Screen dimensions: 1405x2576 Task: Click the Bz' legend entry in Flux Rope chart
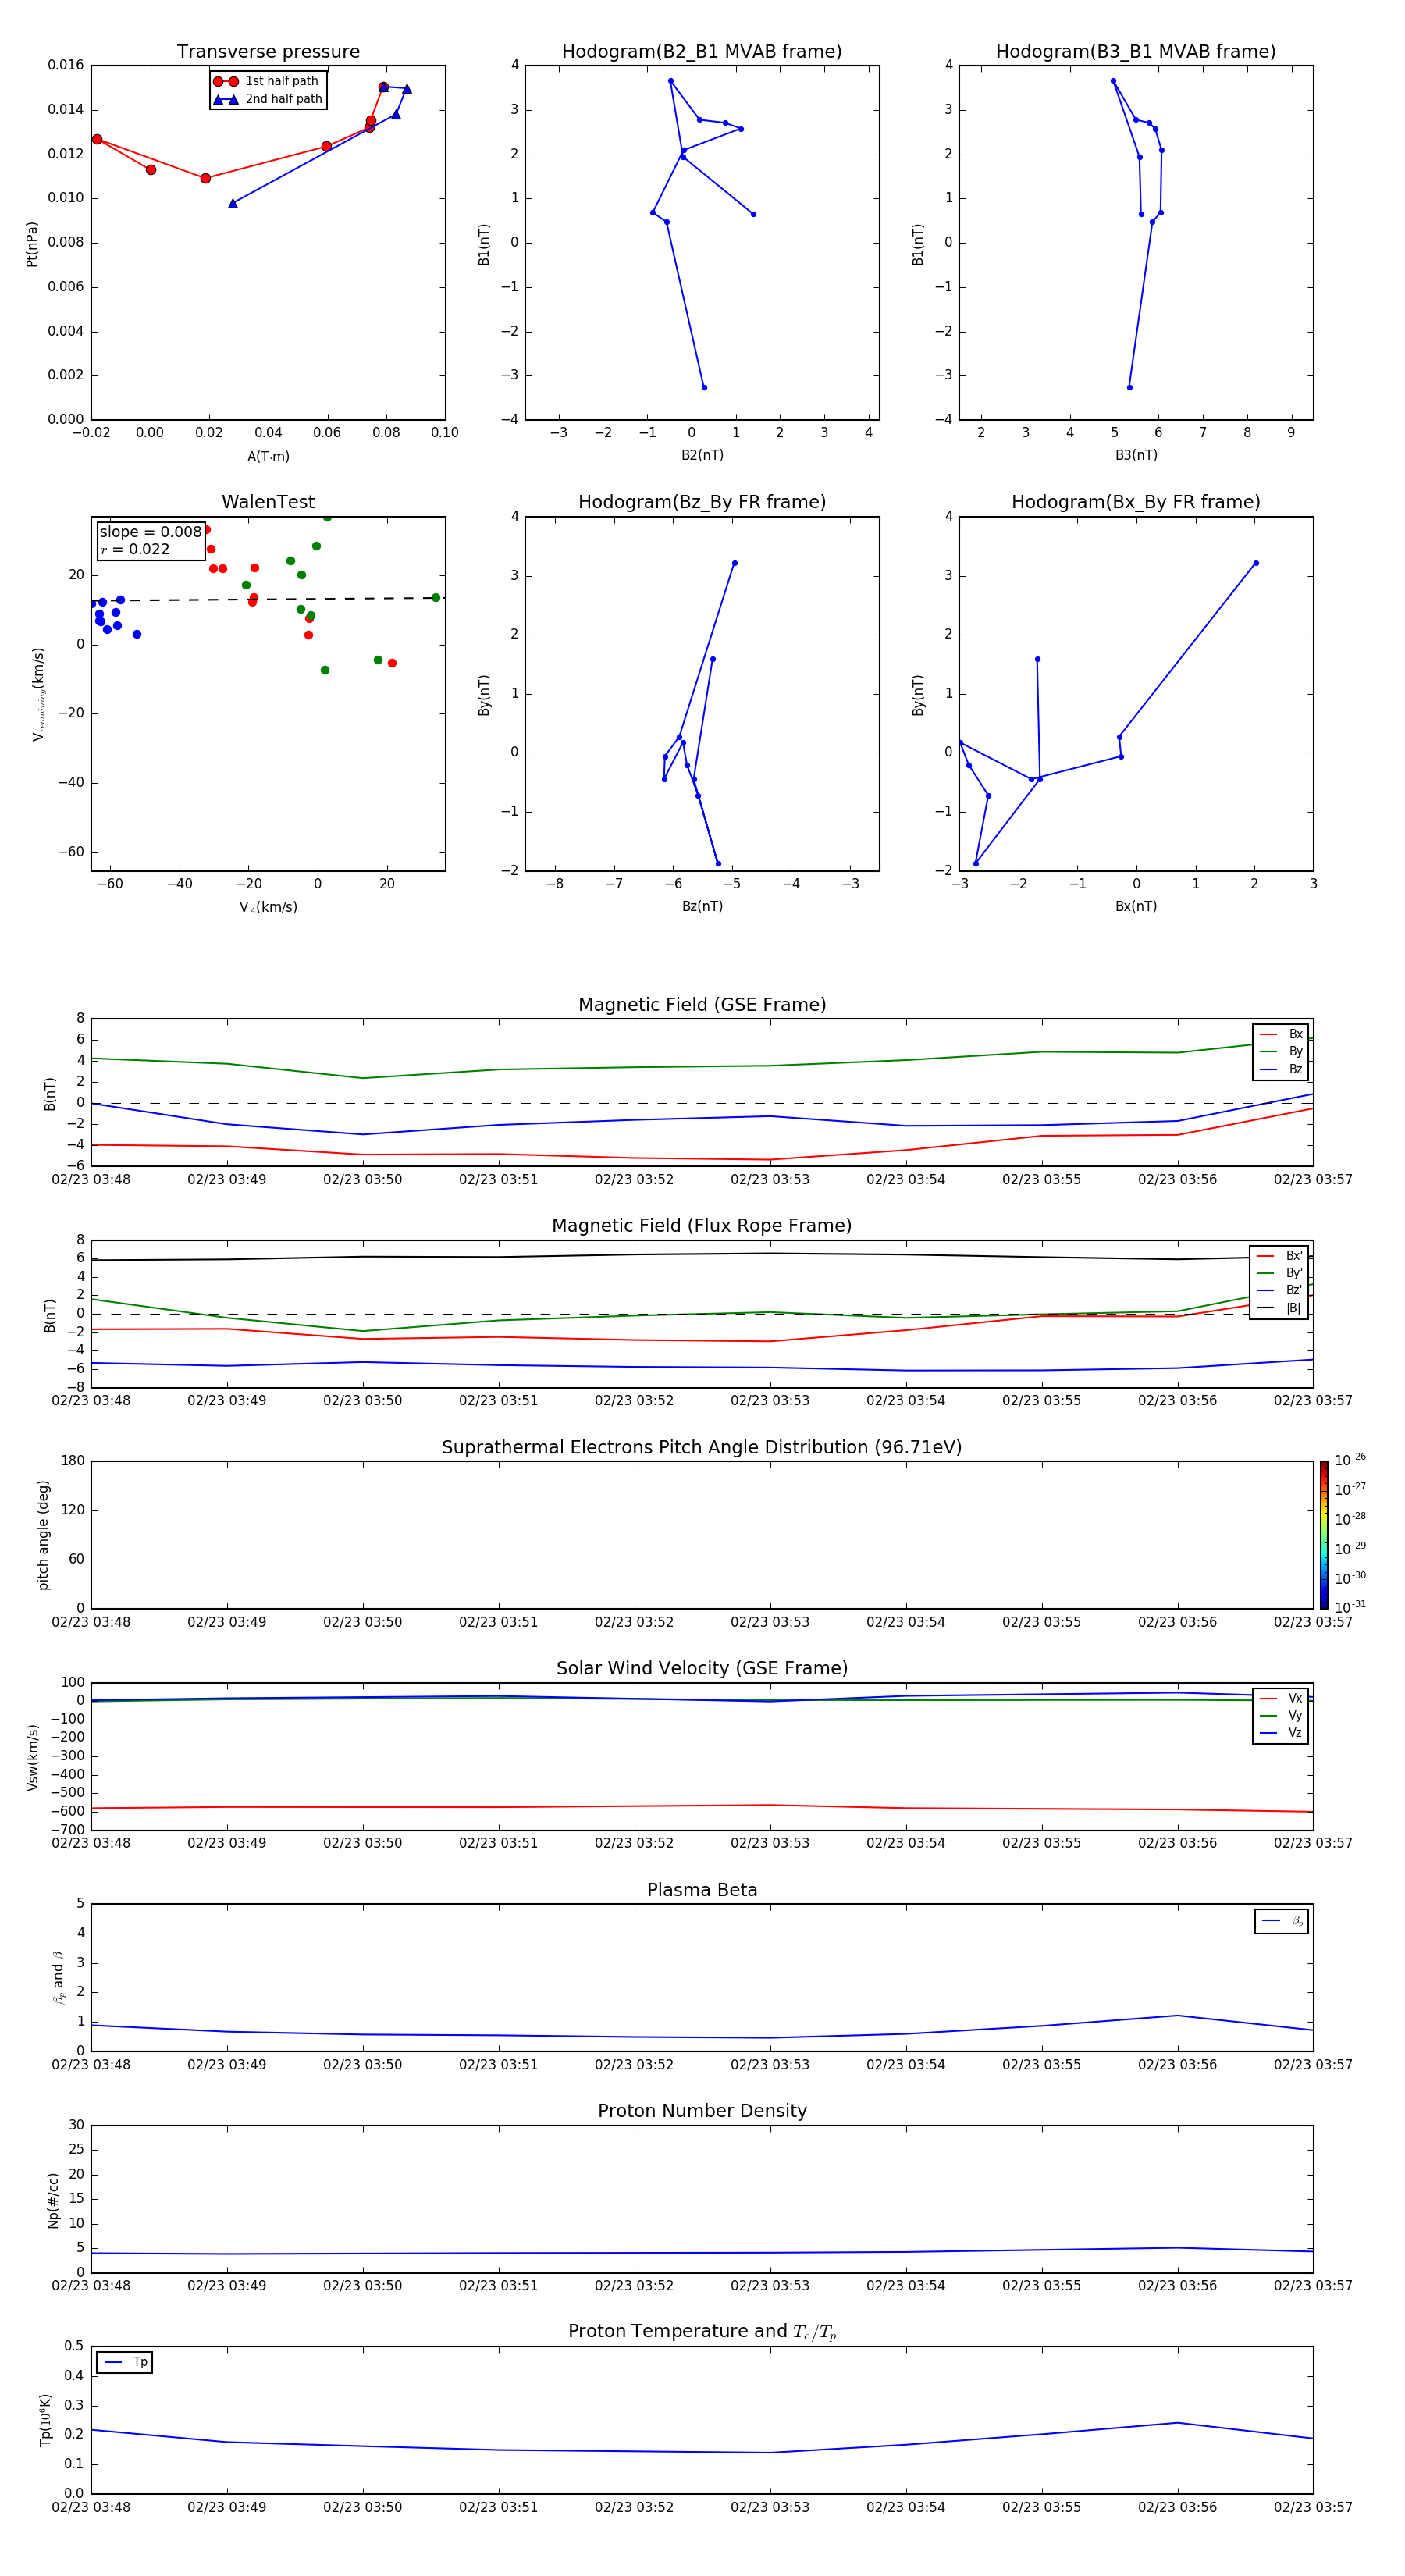[x=1279, y=1290]
